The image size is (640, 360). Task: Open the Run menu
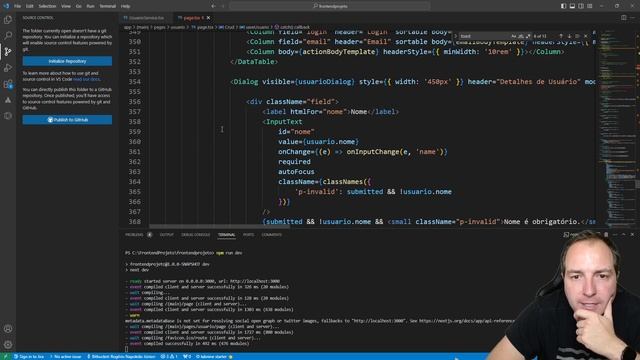[x=90, y=6]
